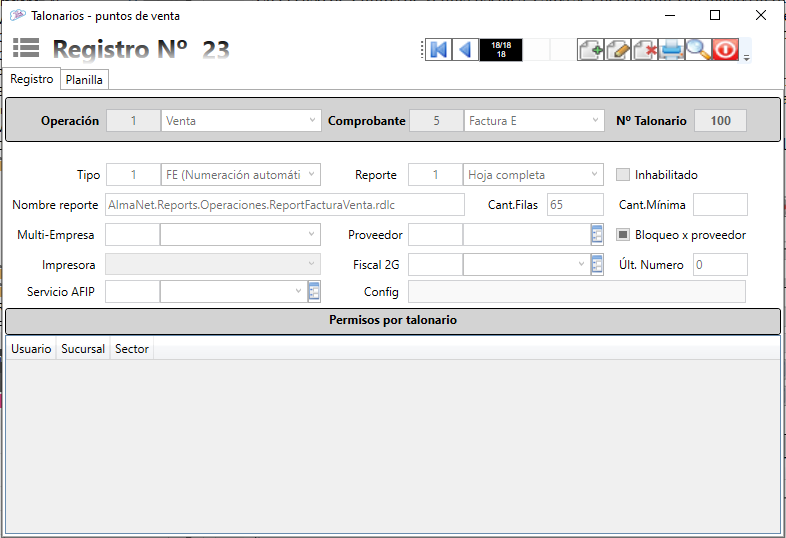Click the Cant.Mínima input field
This screenshot has height=538, width=786.
coord(720,205)
